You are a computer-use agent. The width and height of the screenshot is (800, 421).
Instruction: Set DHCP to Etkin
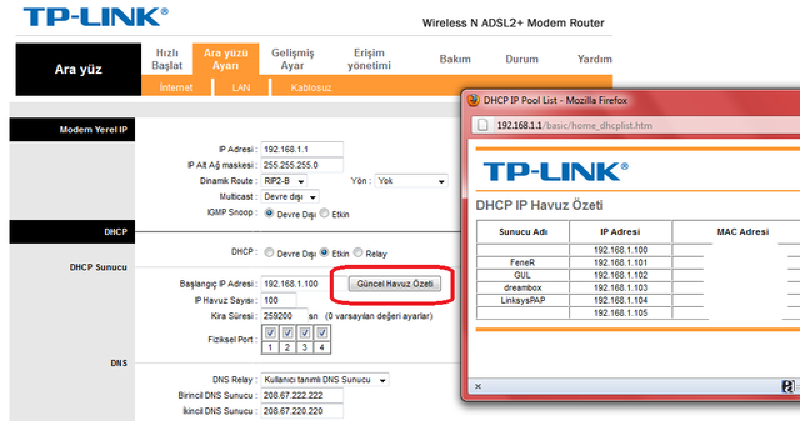click(324, 253)
